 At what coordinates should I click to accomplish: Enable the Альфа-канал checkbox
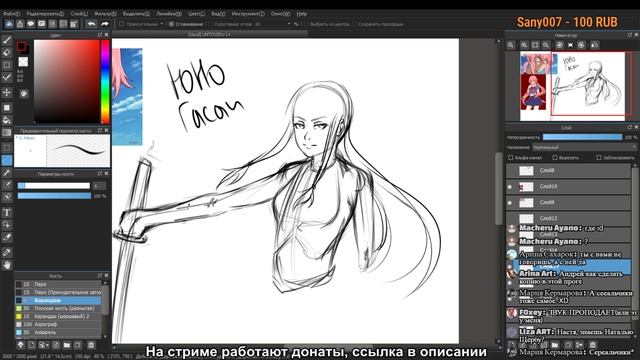point(511,158)
